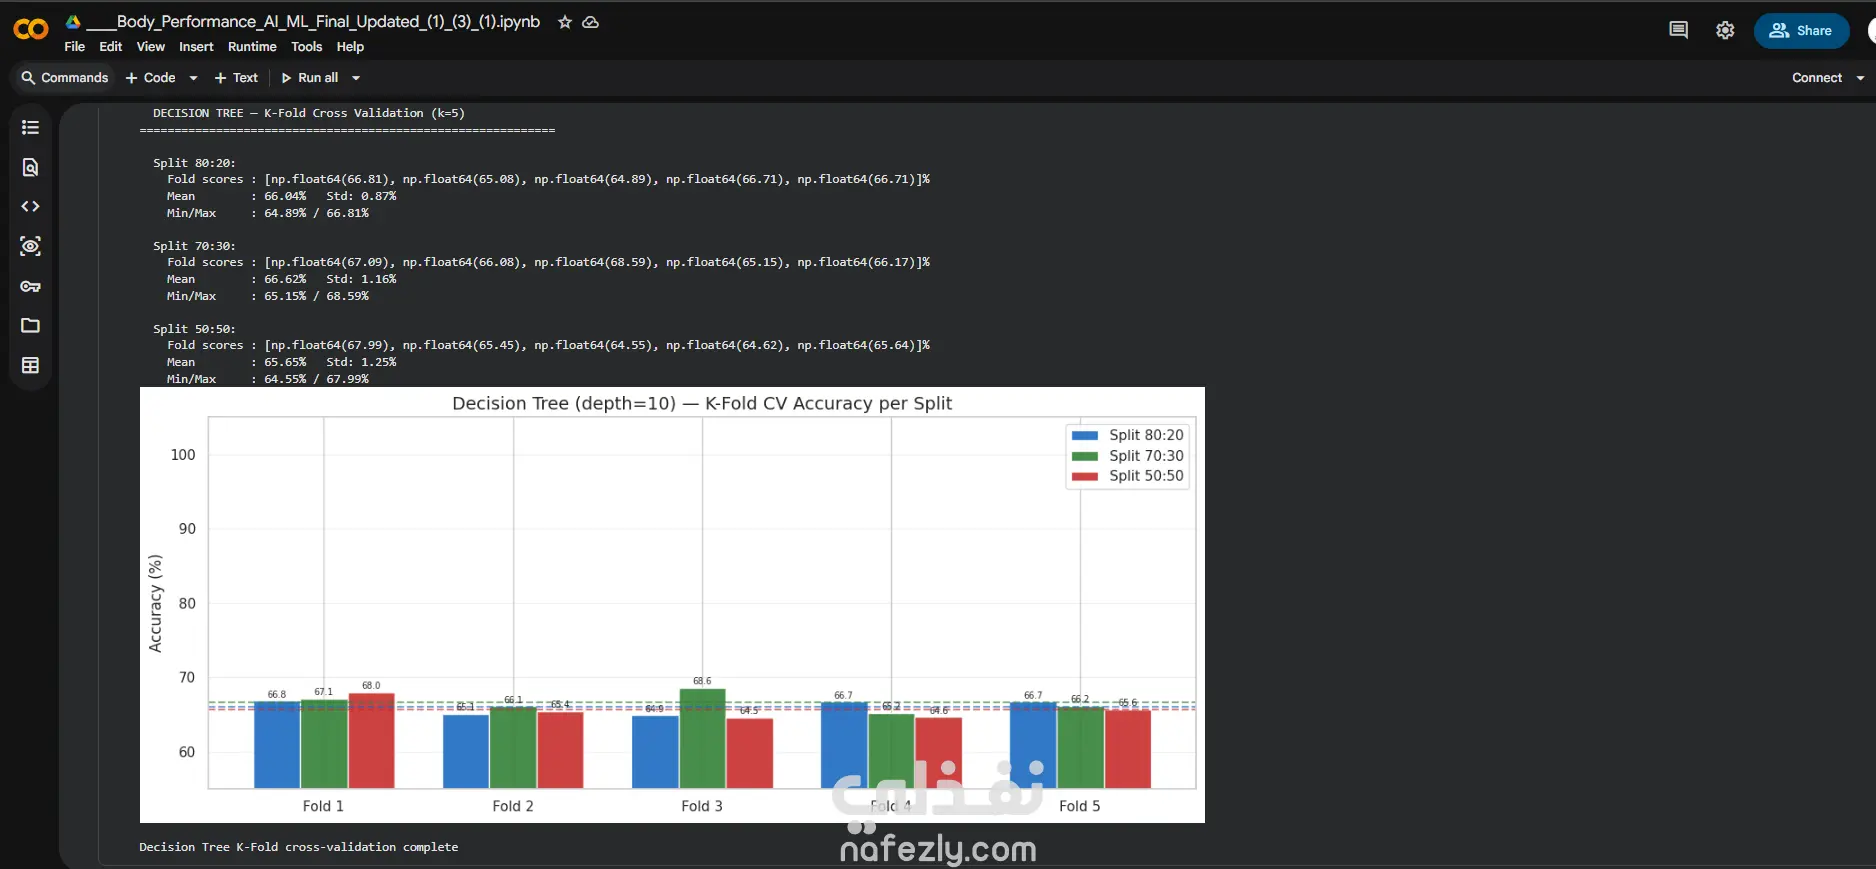Star the notebook with the star icon
Image resolution: width=1876 pixels, height=869 pixels.
pyautogui.click(x=565, y=22)
